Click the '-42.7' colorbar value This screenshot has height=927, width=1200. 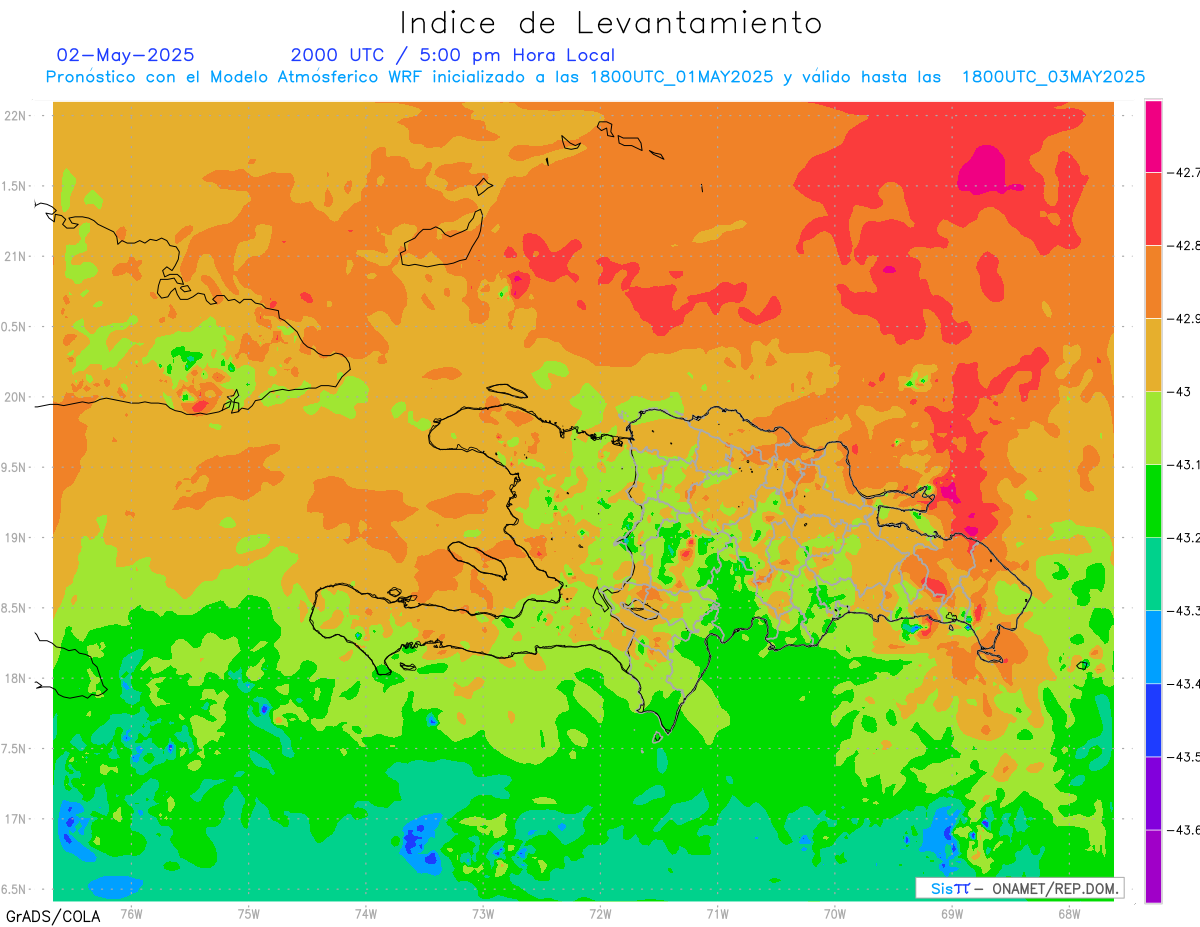pyautogui.click(x=1183, y=172)
